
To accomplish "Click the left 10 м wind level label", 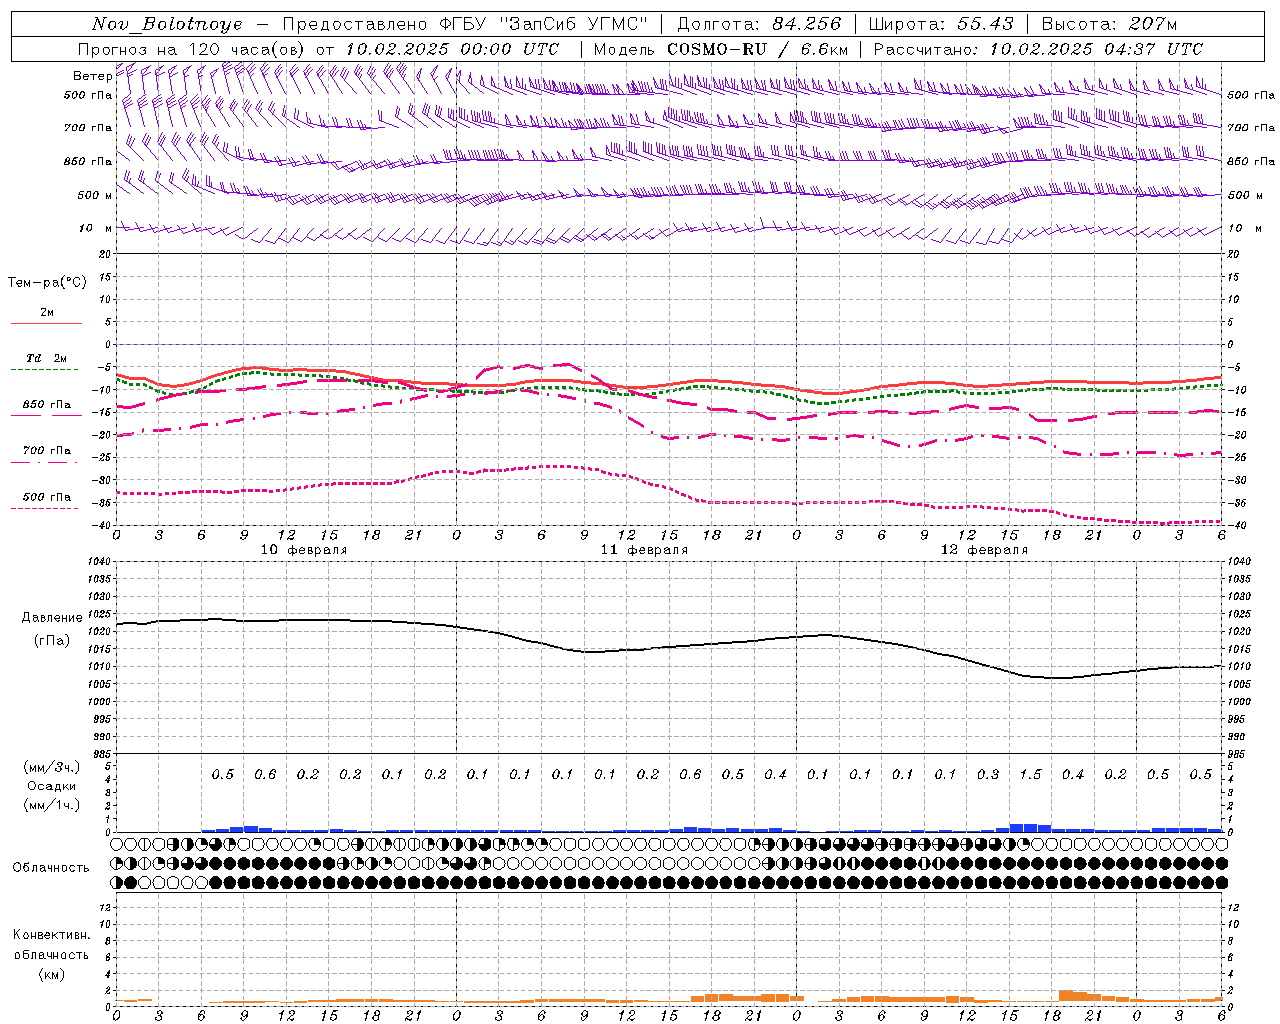I will tap(95, 228).
